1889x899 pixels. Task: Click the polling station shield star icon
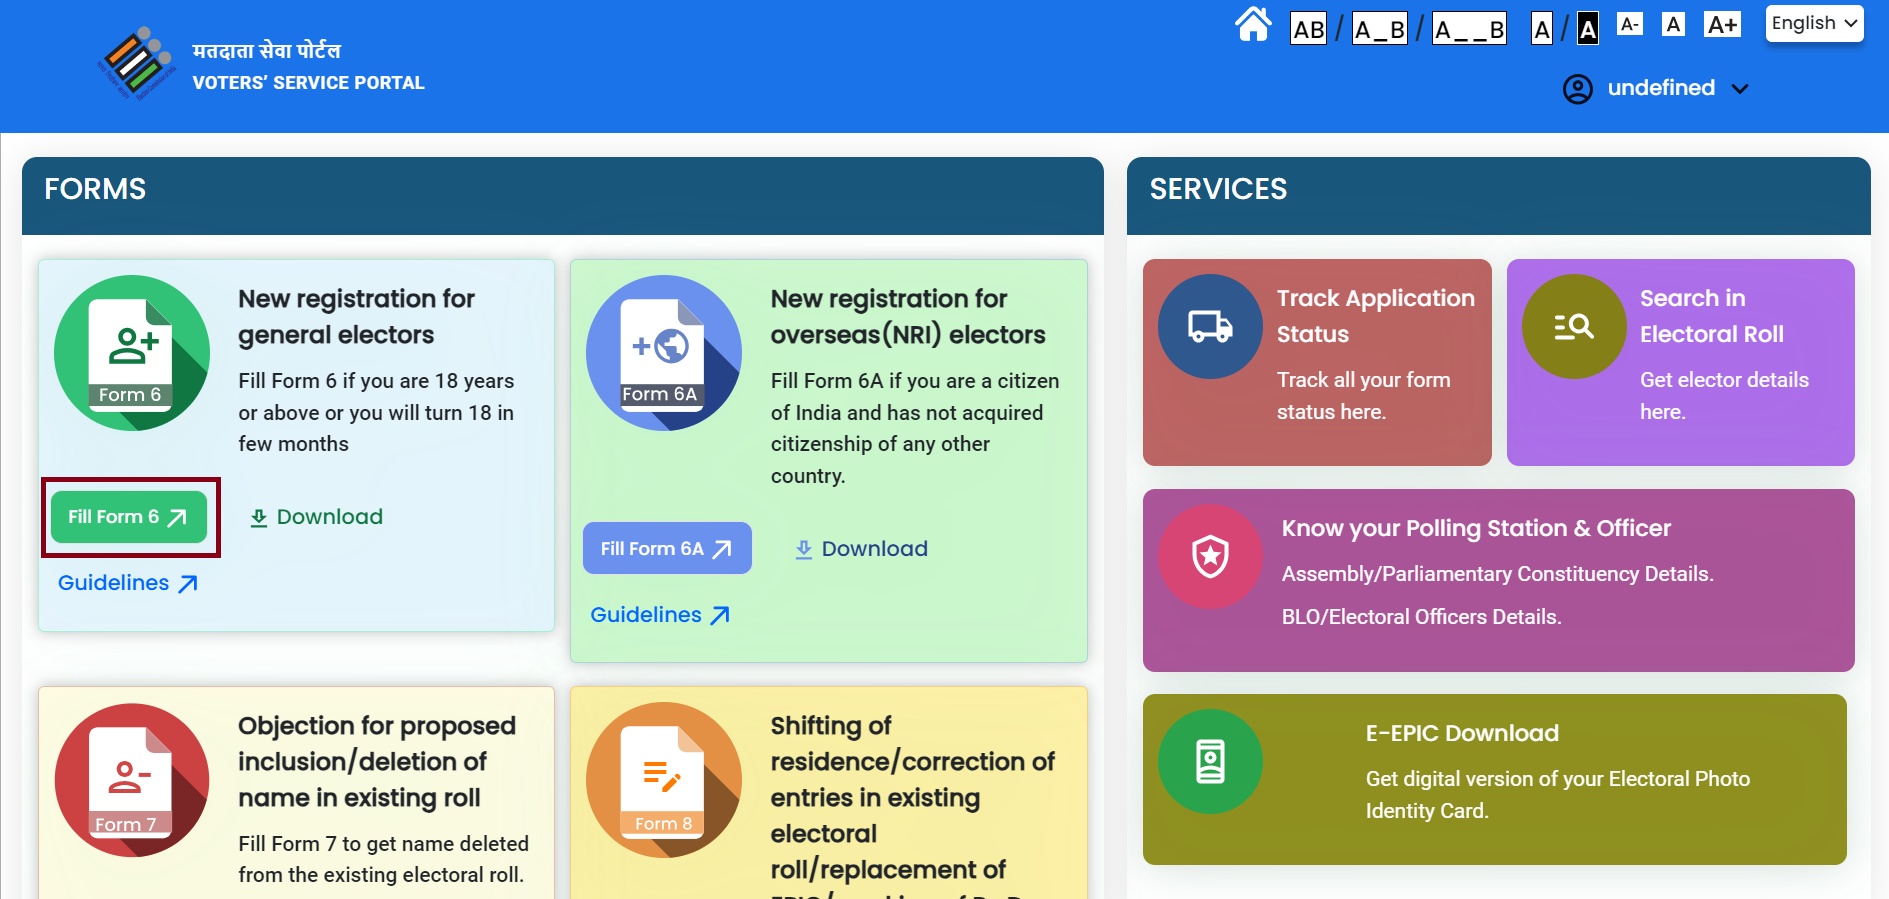1210,557
